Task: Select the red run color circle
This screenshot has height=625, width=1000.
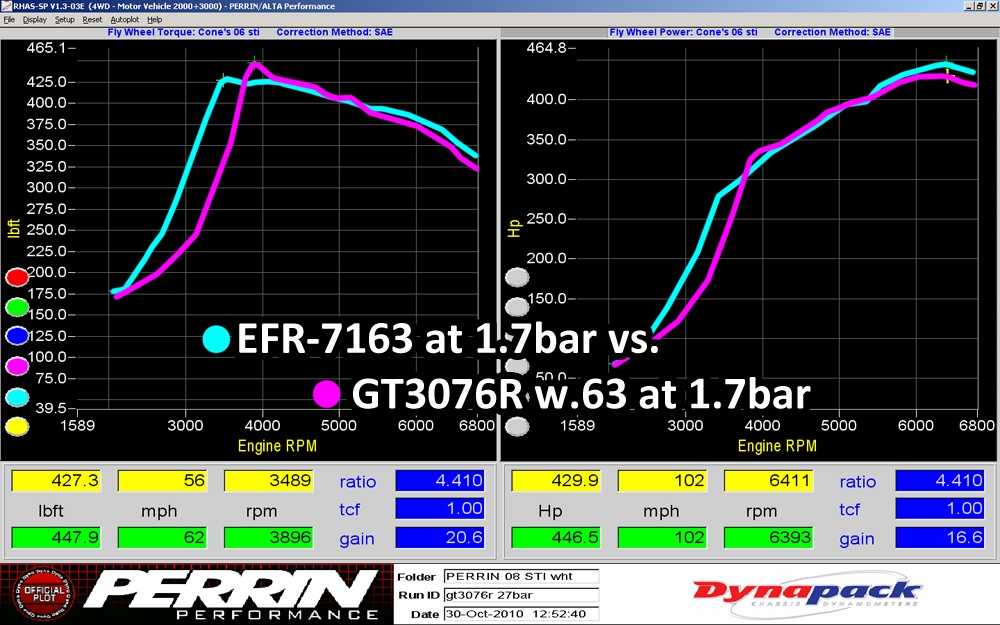Action: coord(17,277)
